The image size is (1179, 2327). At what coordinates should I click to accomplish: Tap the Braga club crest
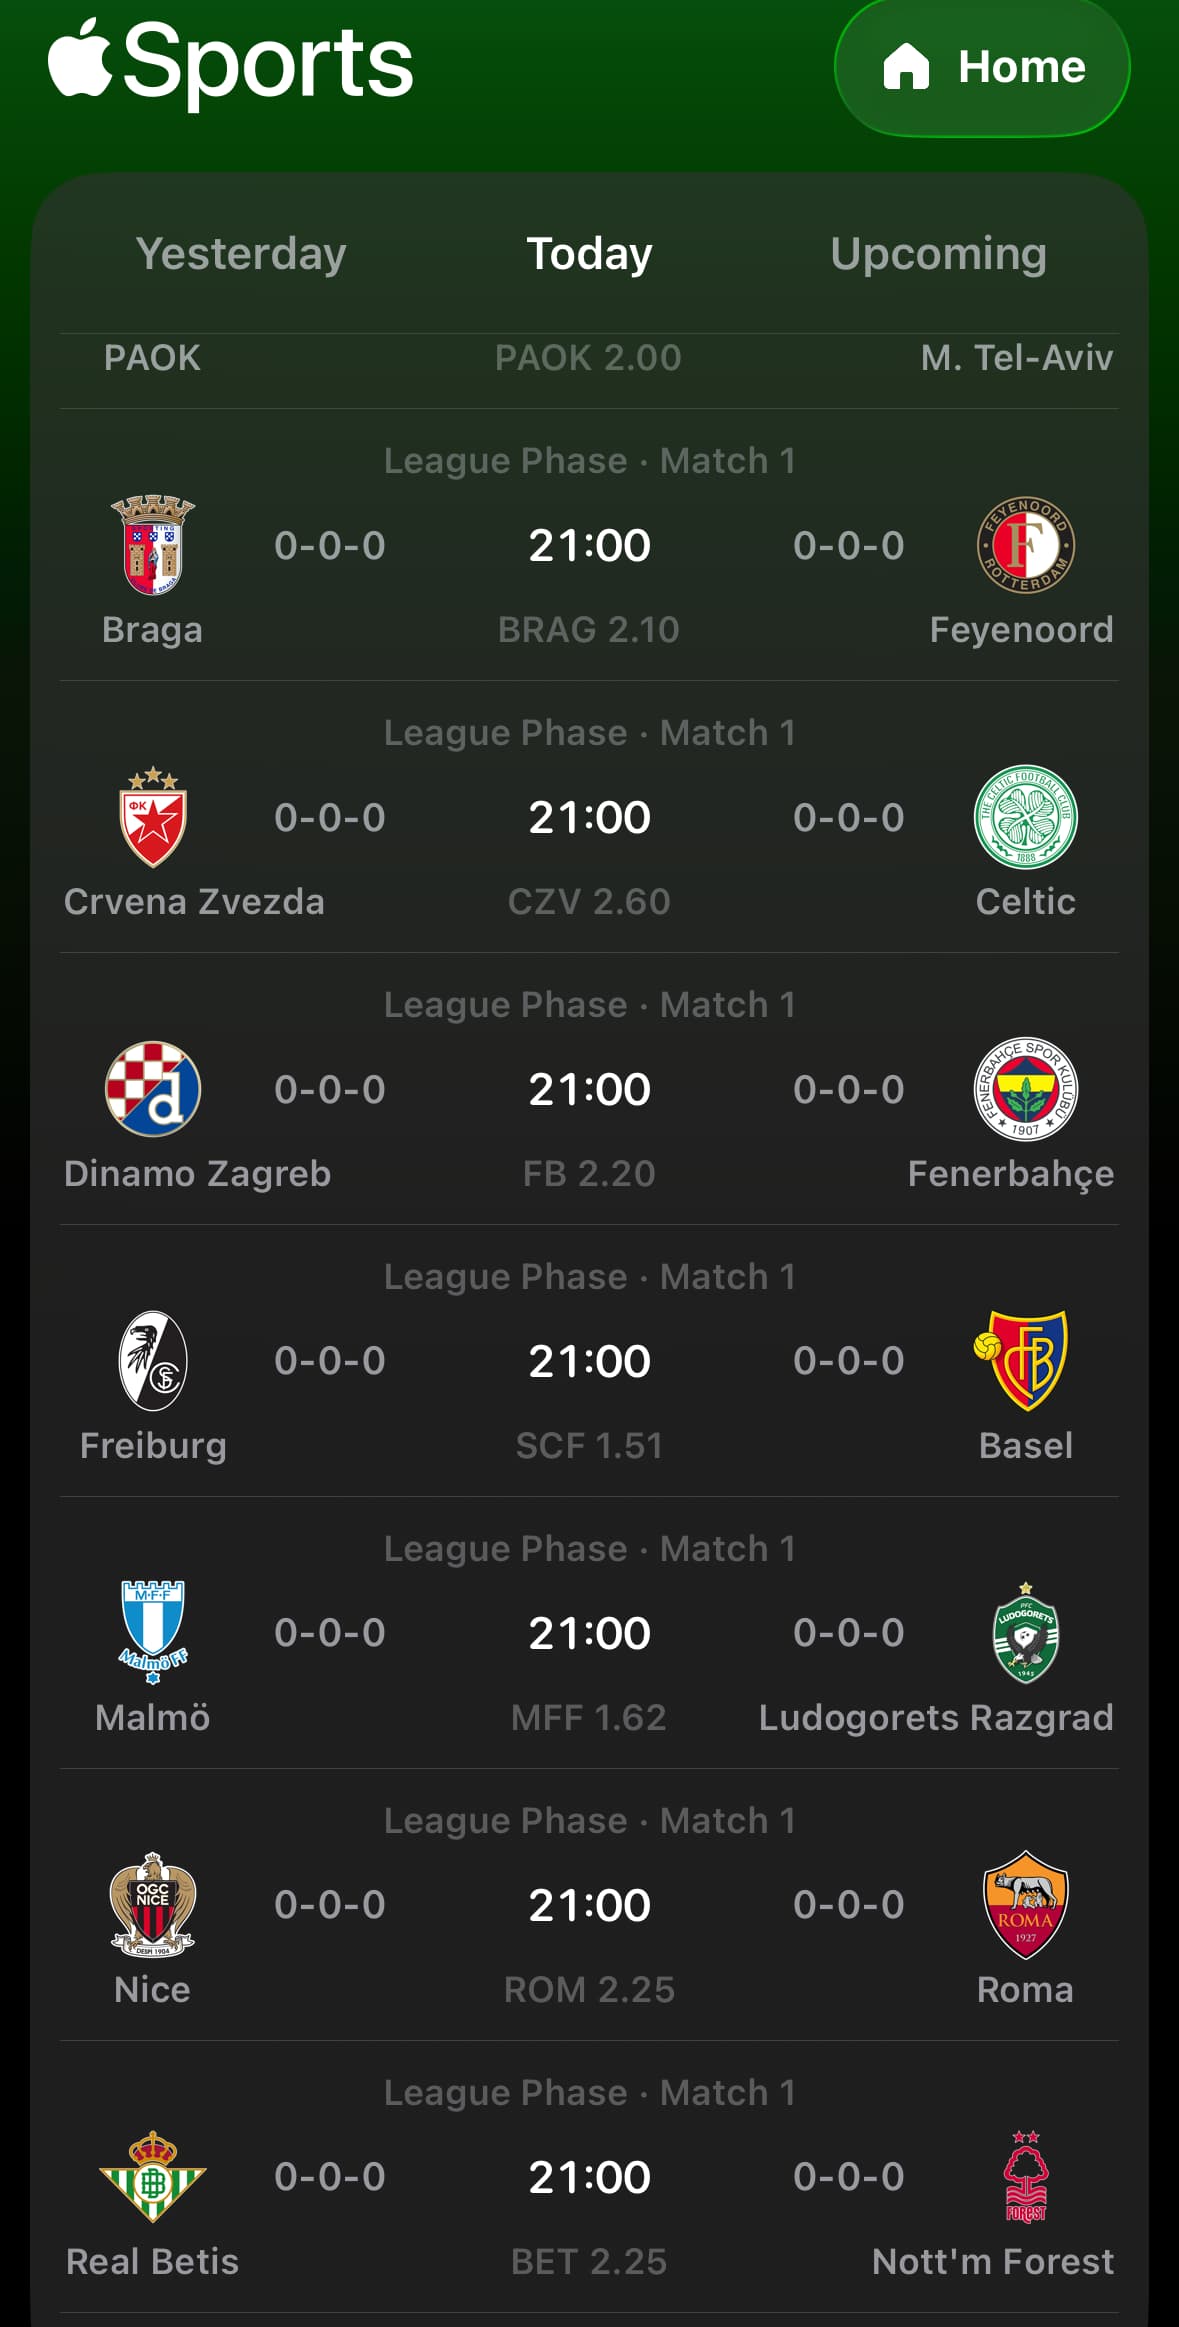[x=153, y=545]
